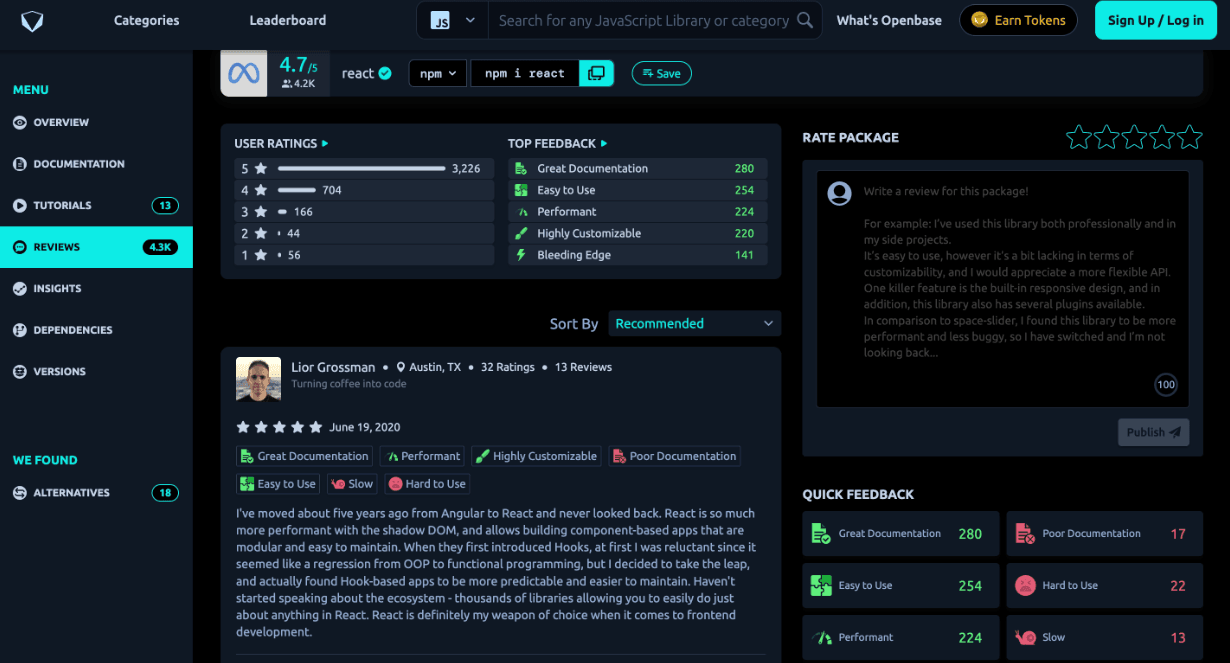Click the Meta package logo
The height and width of the screenshot is (663, 1230).
(x=244, y=73)
